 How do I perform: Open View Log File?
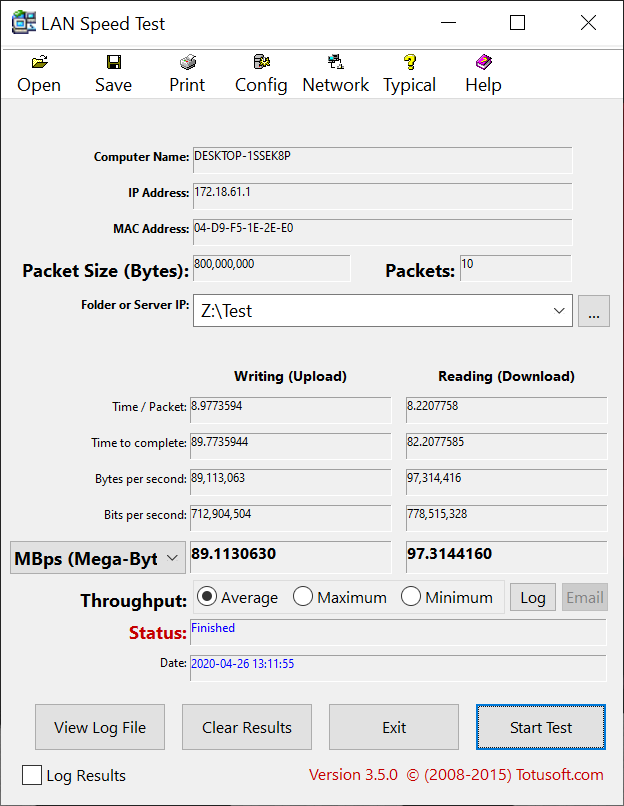tap(100, 727)
